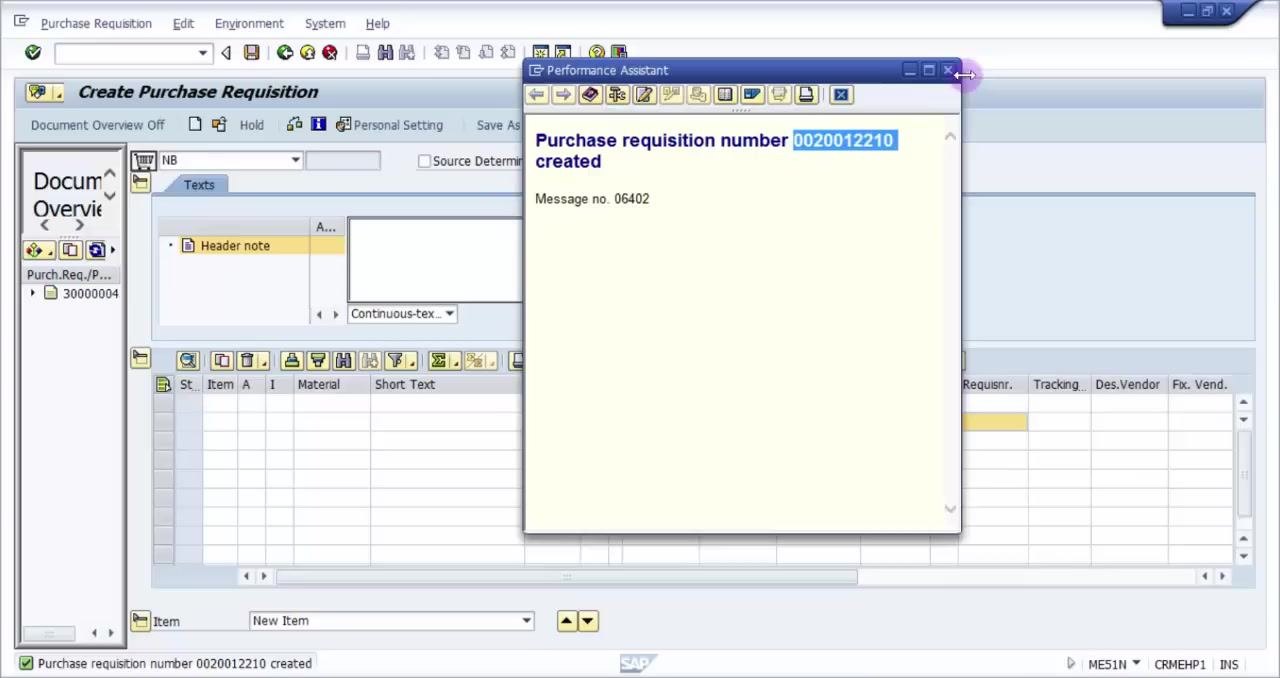1280x678 pixels.
Task: Click the Sort ascending icon in item toolbar
Action: tap(292, 361)
